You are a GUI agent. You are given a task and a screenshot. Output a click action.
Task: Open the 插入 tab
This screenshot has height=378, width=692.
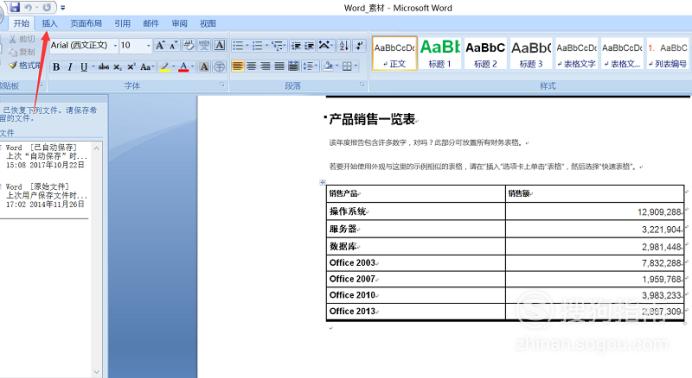pyautogui.click(x=49, y=23)
